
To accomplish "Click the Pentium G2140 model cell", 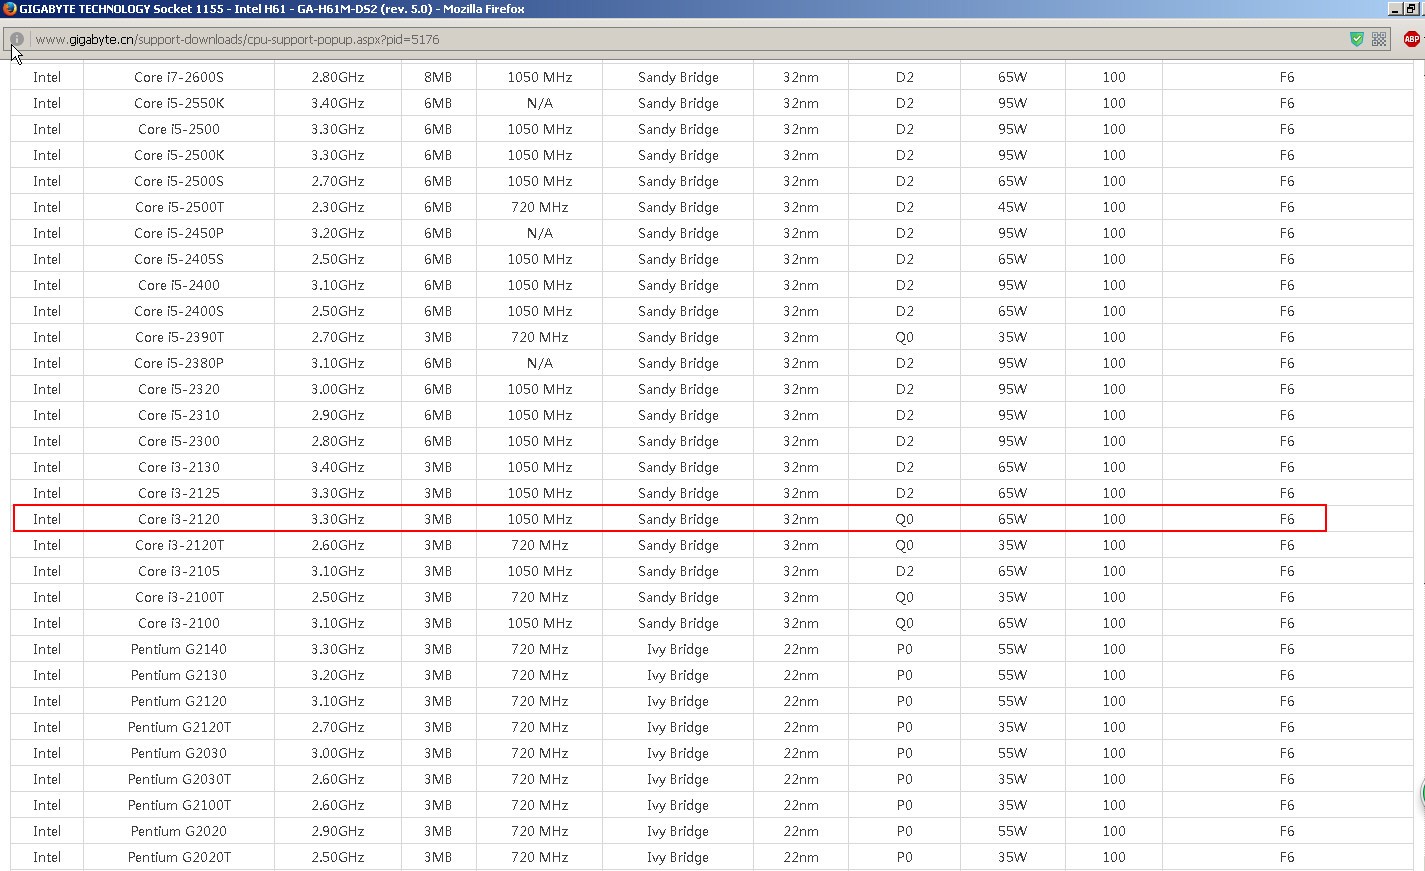I will point(179,649).
